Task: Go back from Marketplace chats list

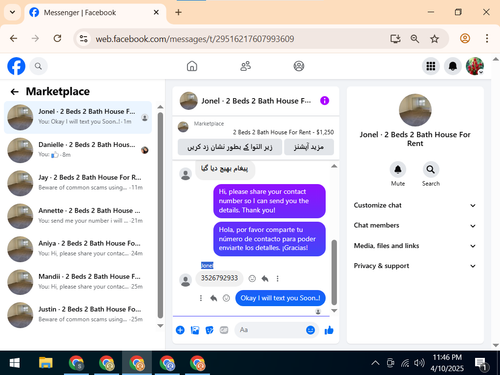Action: [x=14, y=92]
